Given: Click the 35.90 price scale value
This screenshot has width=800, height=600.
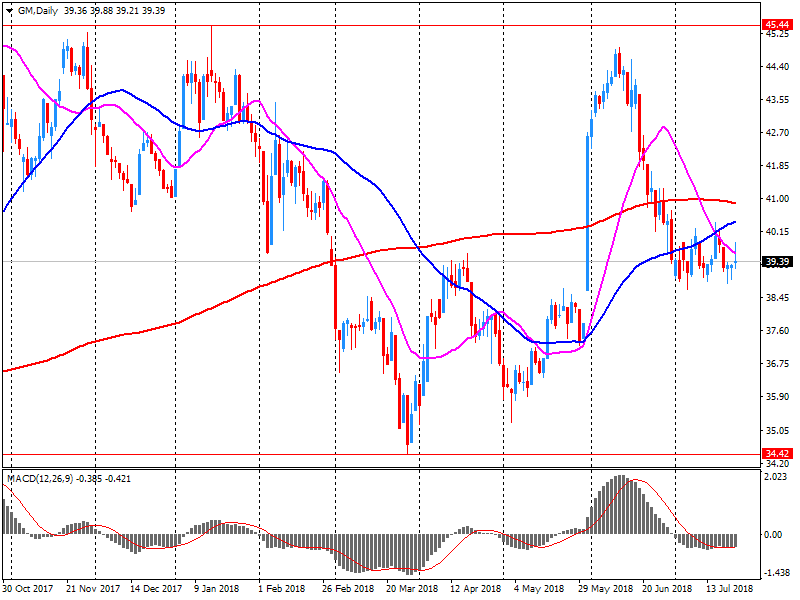Looking at the screenshot, I should pos(777,396).
